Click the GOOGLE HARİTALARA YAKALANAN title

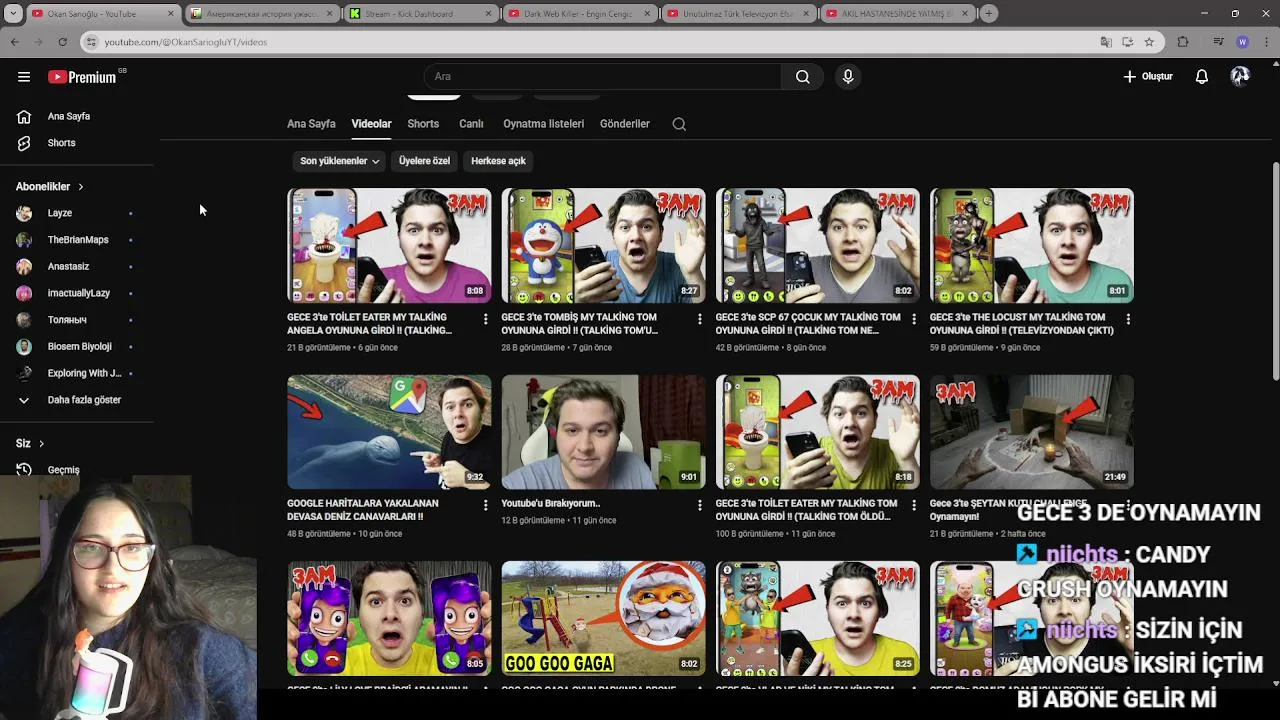pyautogui.click(x=363, y=510)
